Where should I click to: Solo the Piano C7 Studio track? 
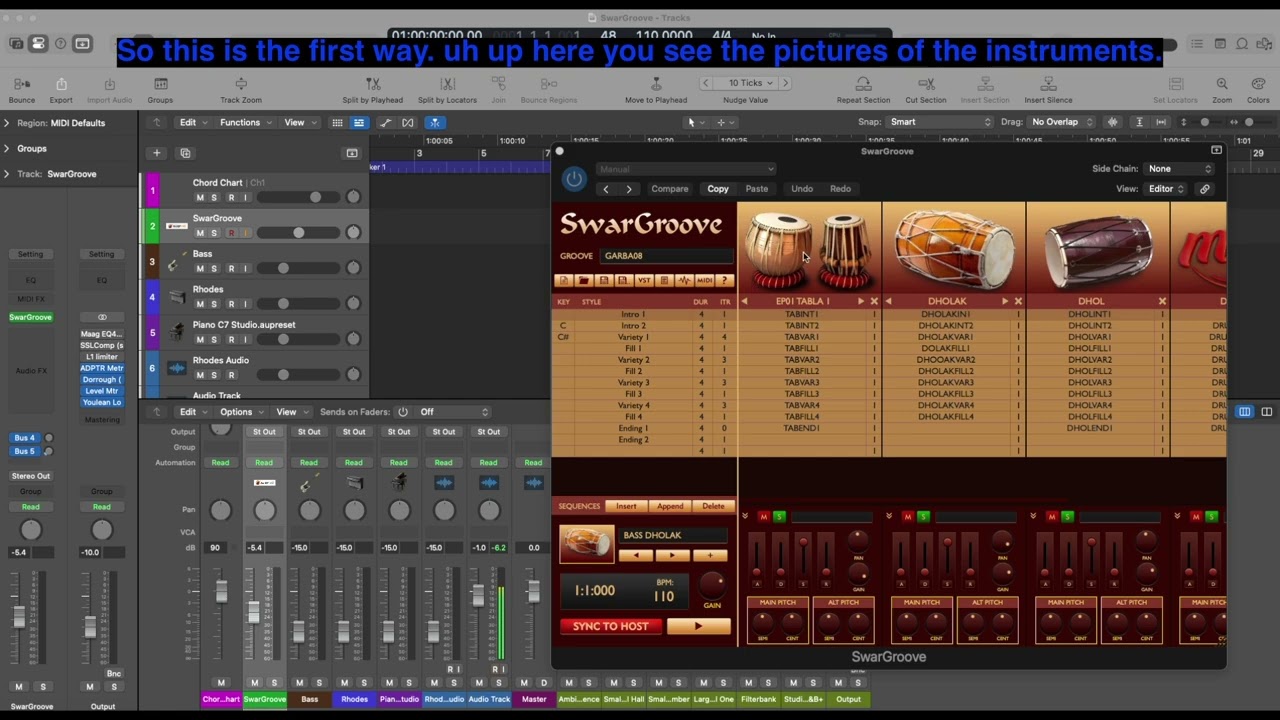[214, 340]
